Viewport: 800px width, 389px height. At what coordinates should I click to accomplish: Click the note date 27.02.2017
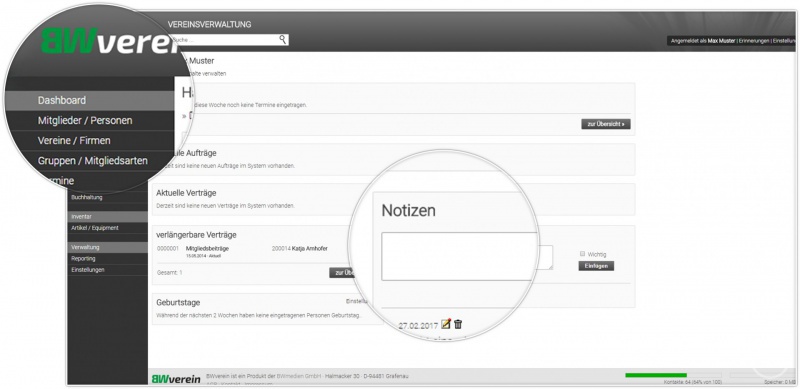tap(418, 325)
